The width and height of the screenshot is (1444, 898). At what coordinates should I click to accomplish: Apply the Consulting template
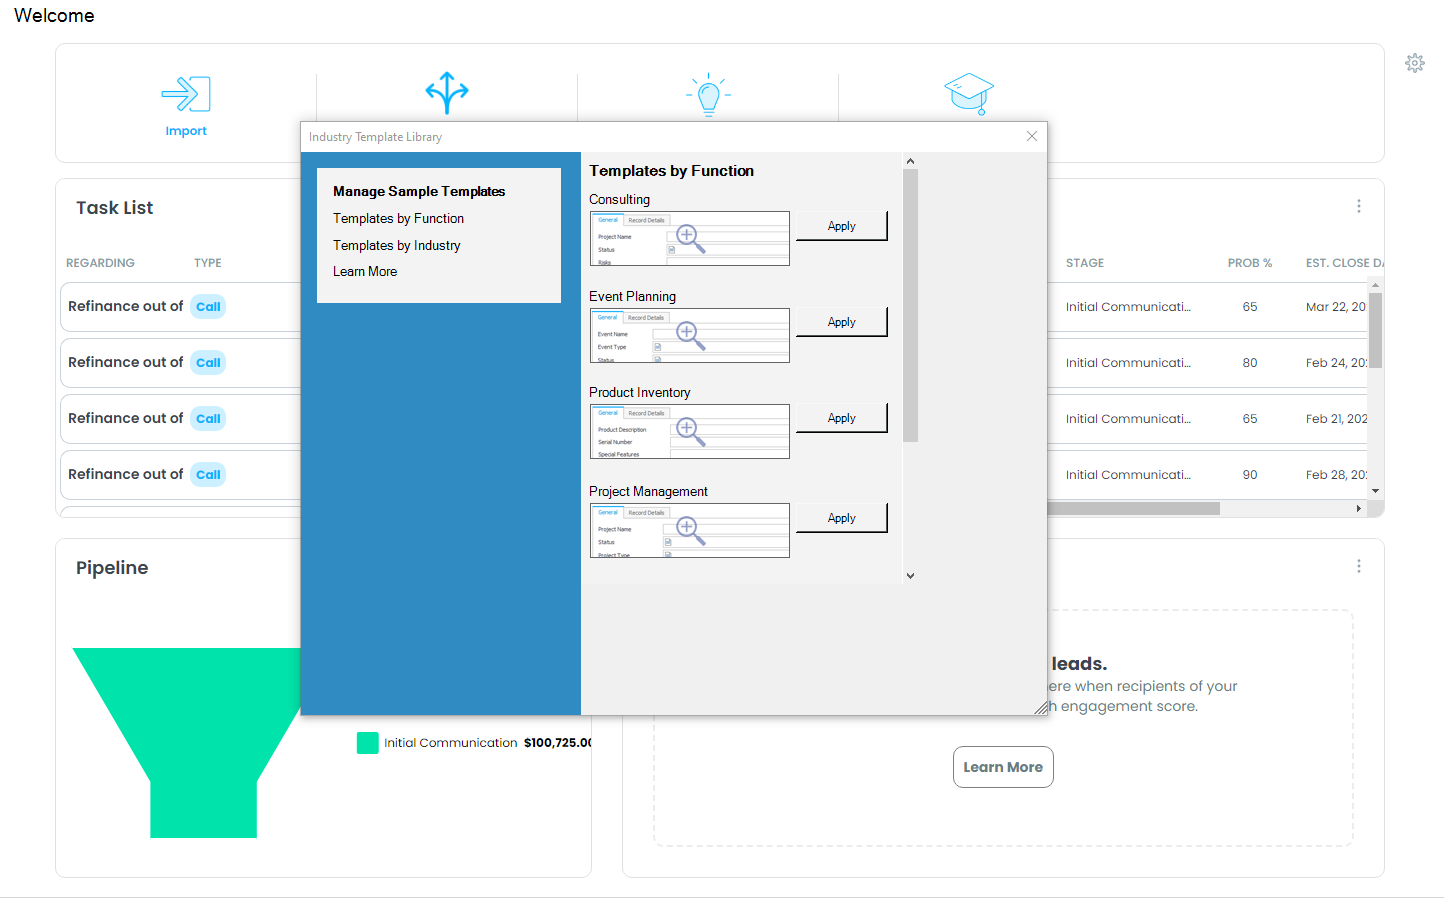pyautogui.click(x=841, y=226)
